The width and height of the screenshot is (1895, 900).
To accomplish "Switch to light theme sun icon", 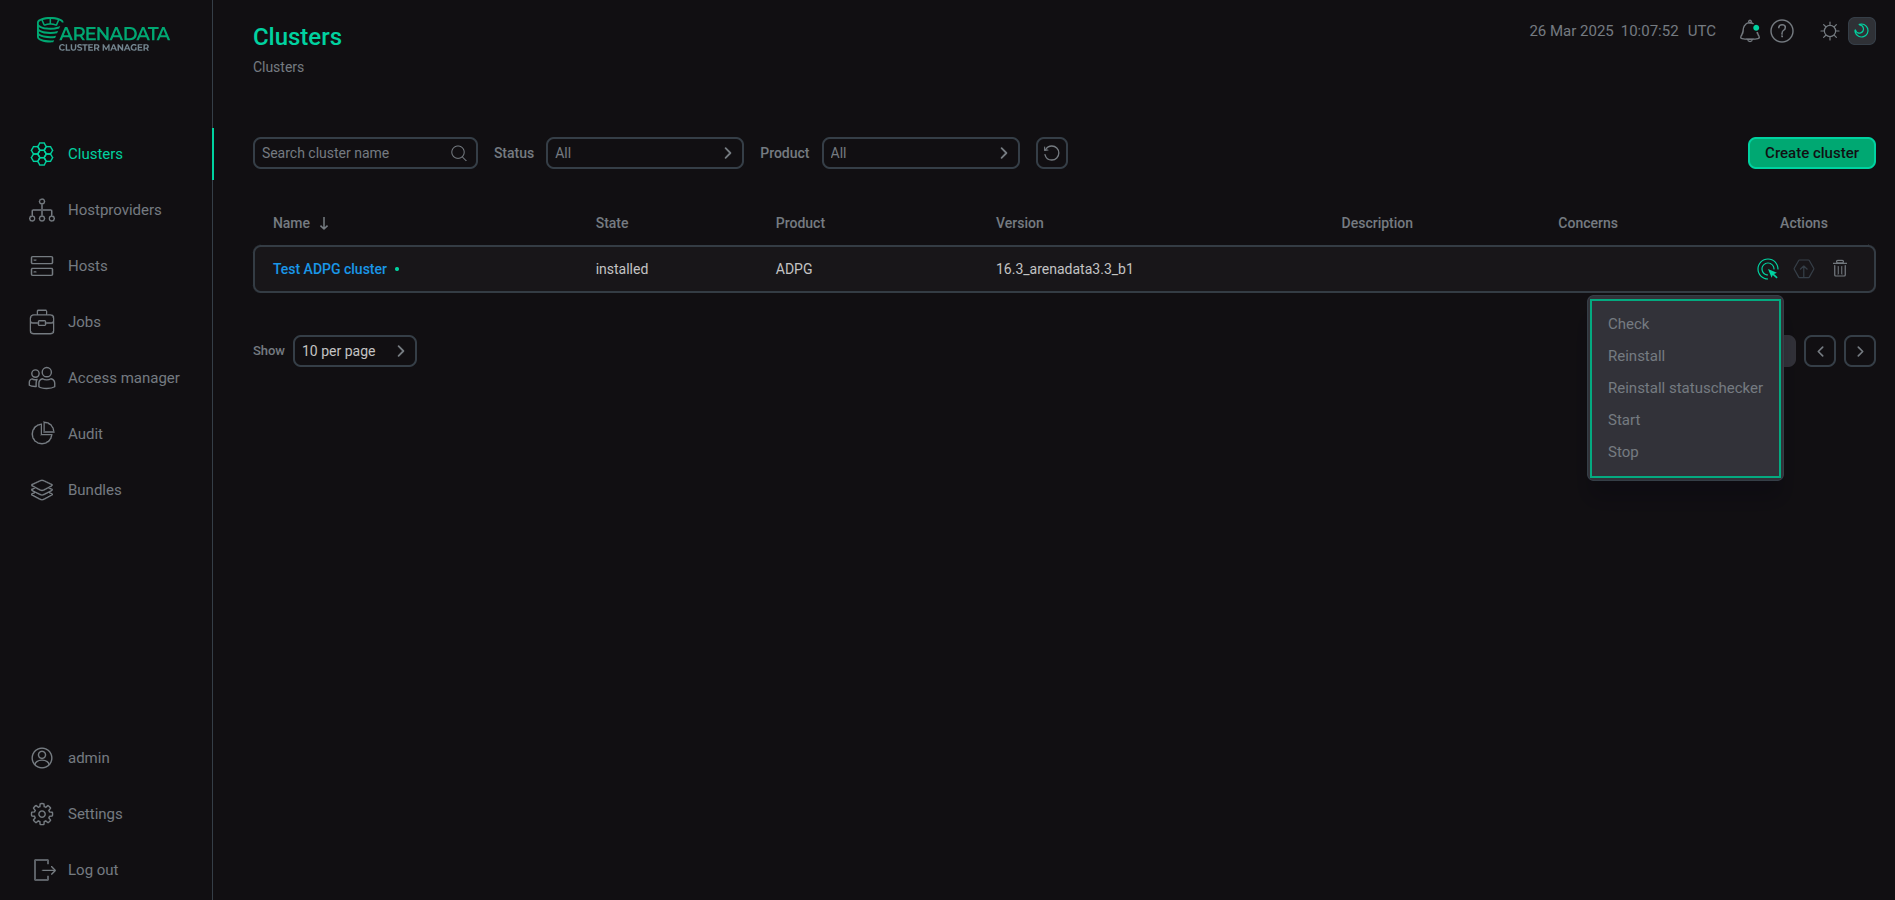I will point(1830,31).
